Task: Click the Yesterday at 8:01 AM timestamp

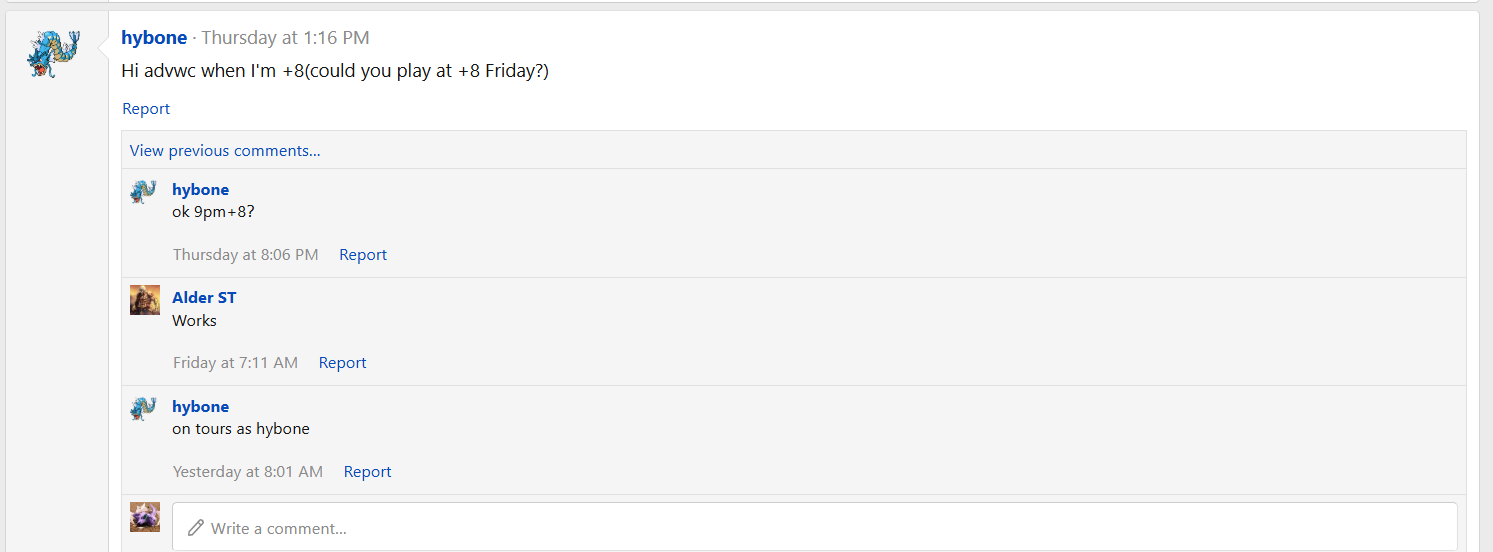Action: (247, 472)
